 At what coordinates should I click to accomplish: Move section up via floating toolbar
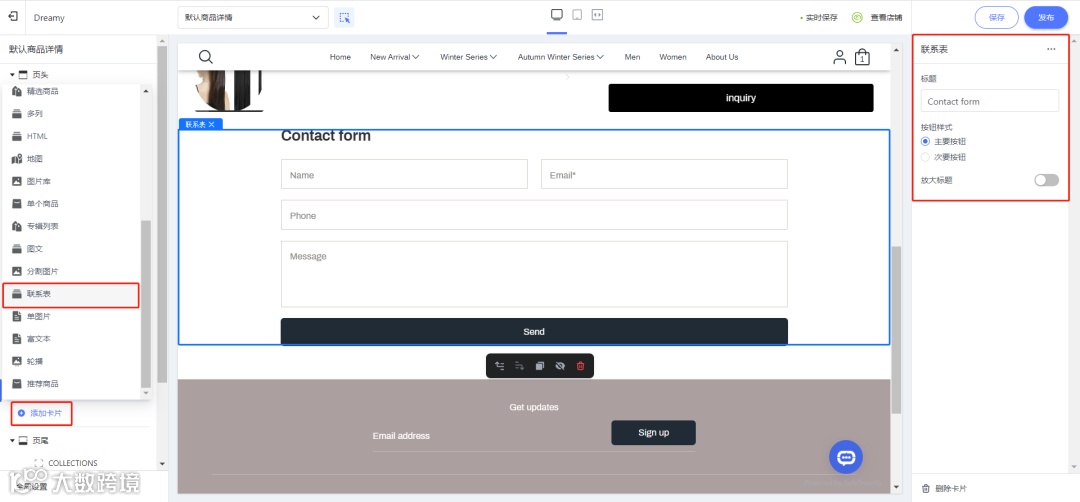499,366
